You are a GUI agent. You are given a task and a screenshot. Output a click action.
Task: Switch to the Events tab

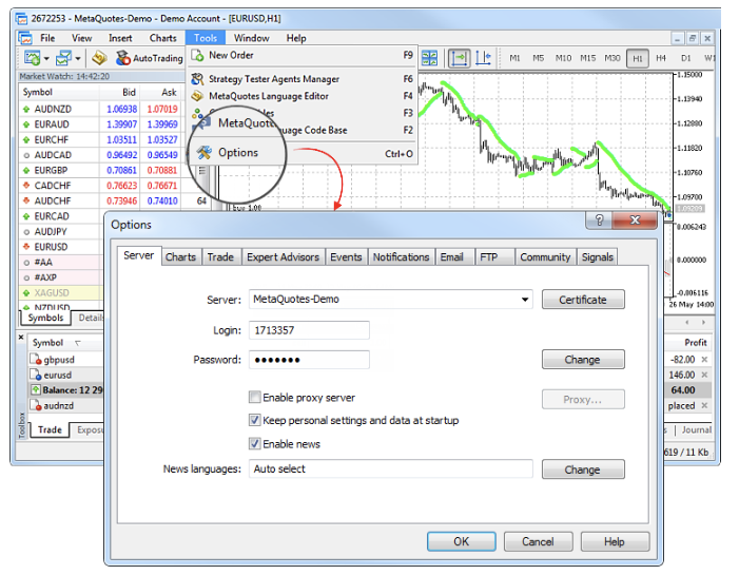345,257
